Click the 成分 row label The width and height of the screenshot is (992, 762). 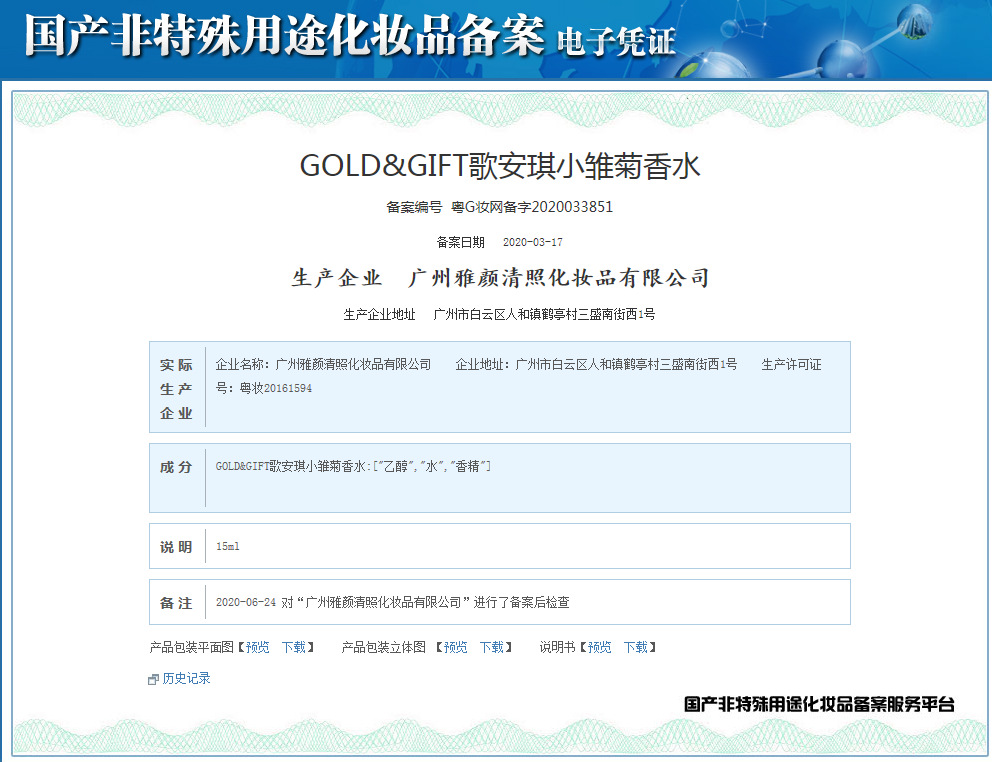pos(176,467)
